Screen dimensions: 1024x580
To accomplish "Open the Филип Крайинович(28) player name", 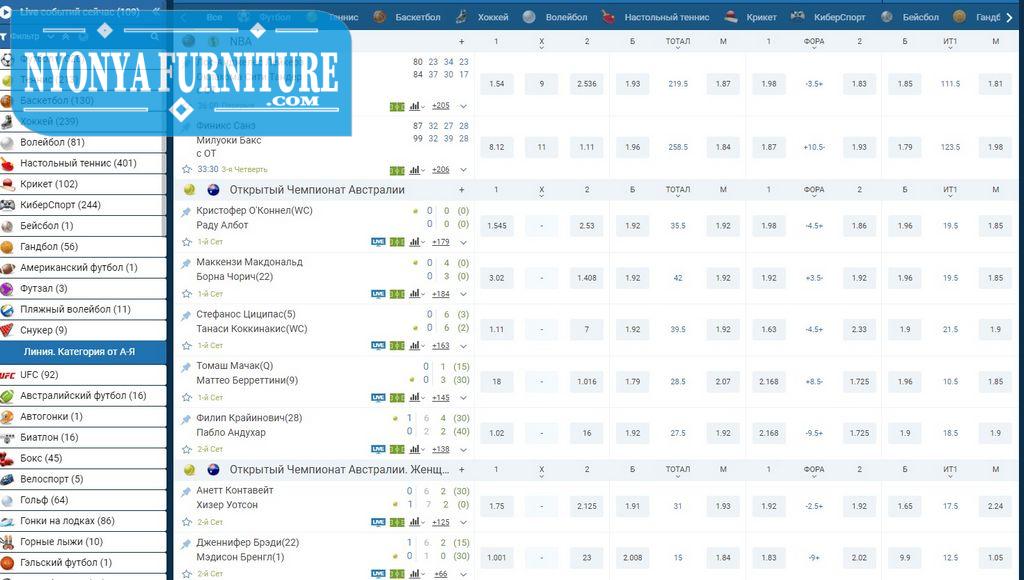I will coord(249,418).
